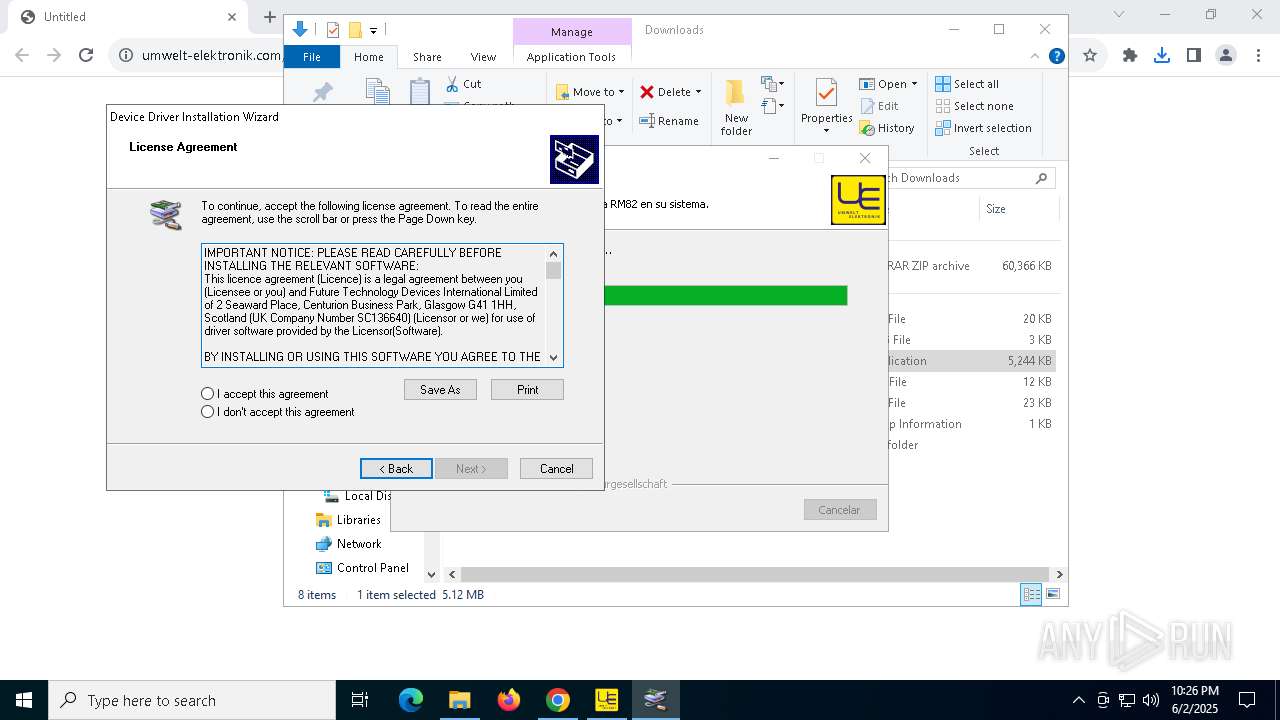Select 'I accept this agreement' radio button
Viewport: 1280px width, 720px height.
208,394
